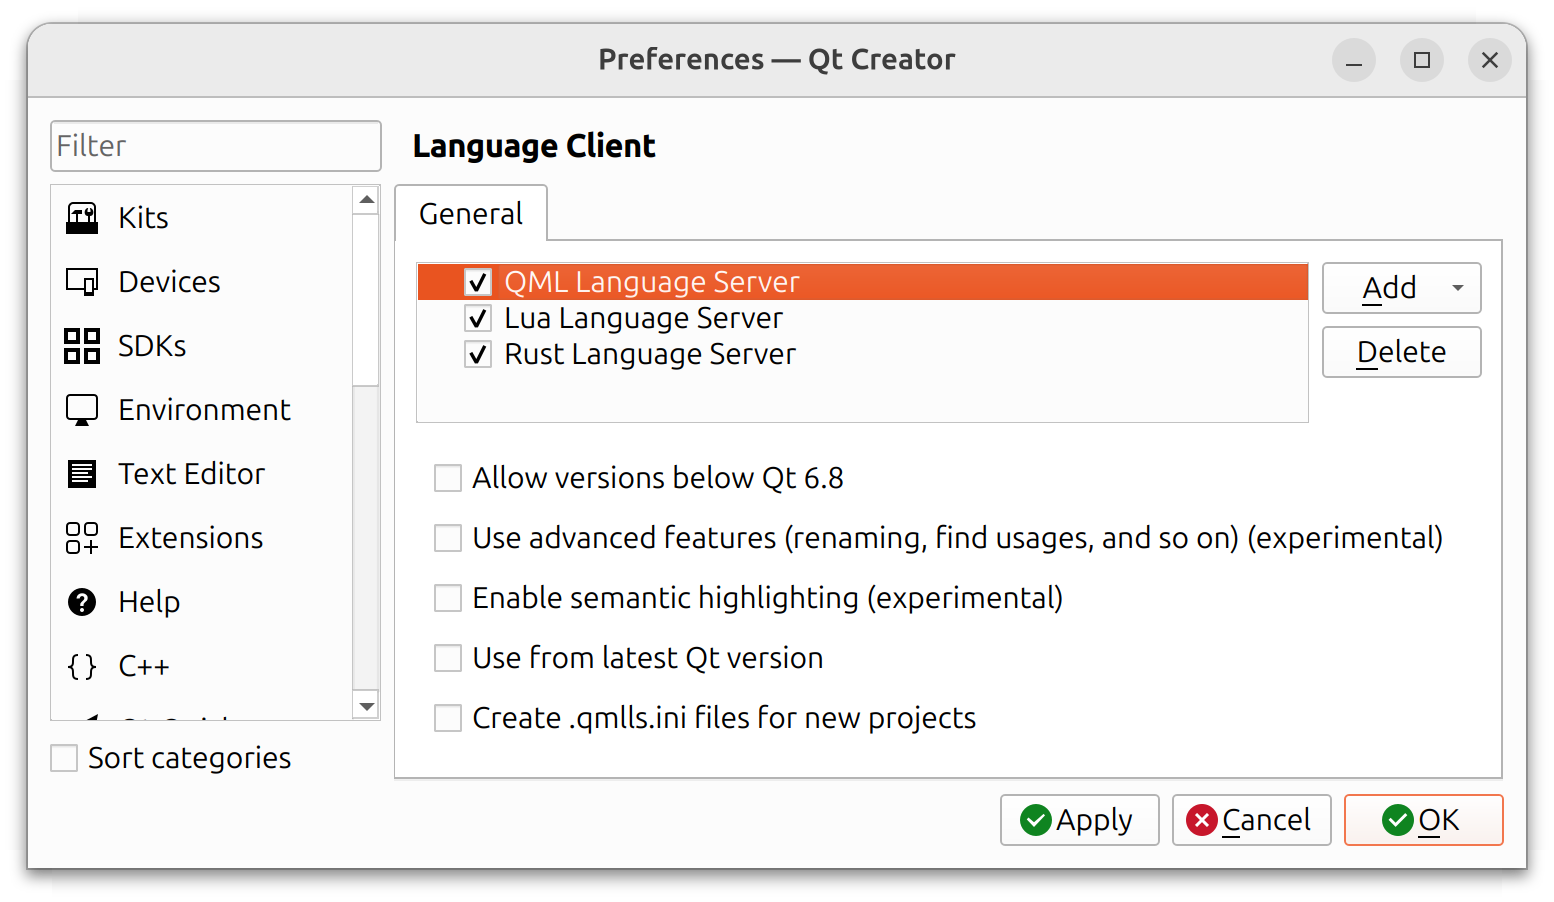The width and height of the screenshot is (1554, 902).
Task: Uncheck the Lua Language Server checkbox
Action: (478, 319)
